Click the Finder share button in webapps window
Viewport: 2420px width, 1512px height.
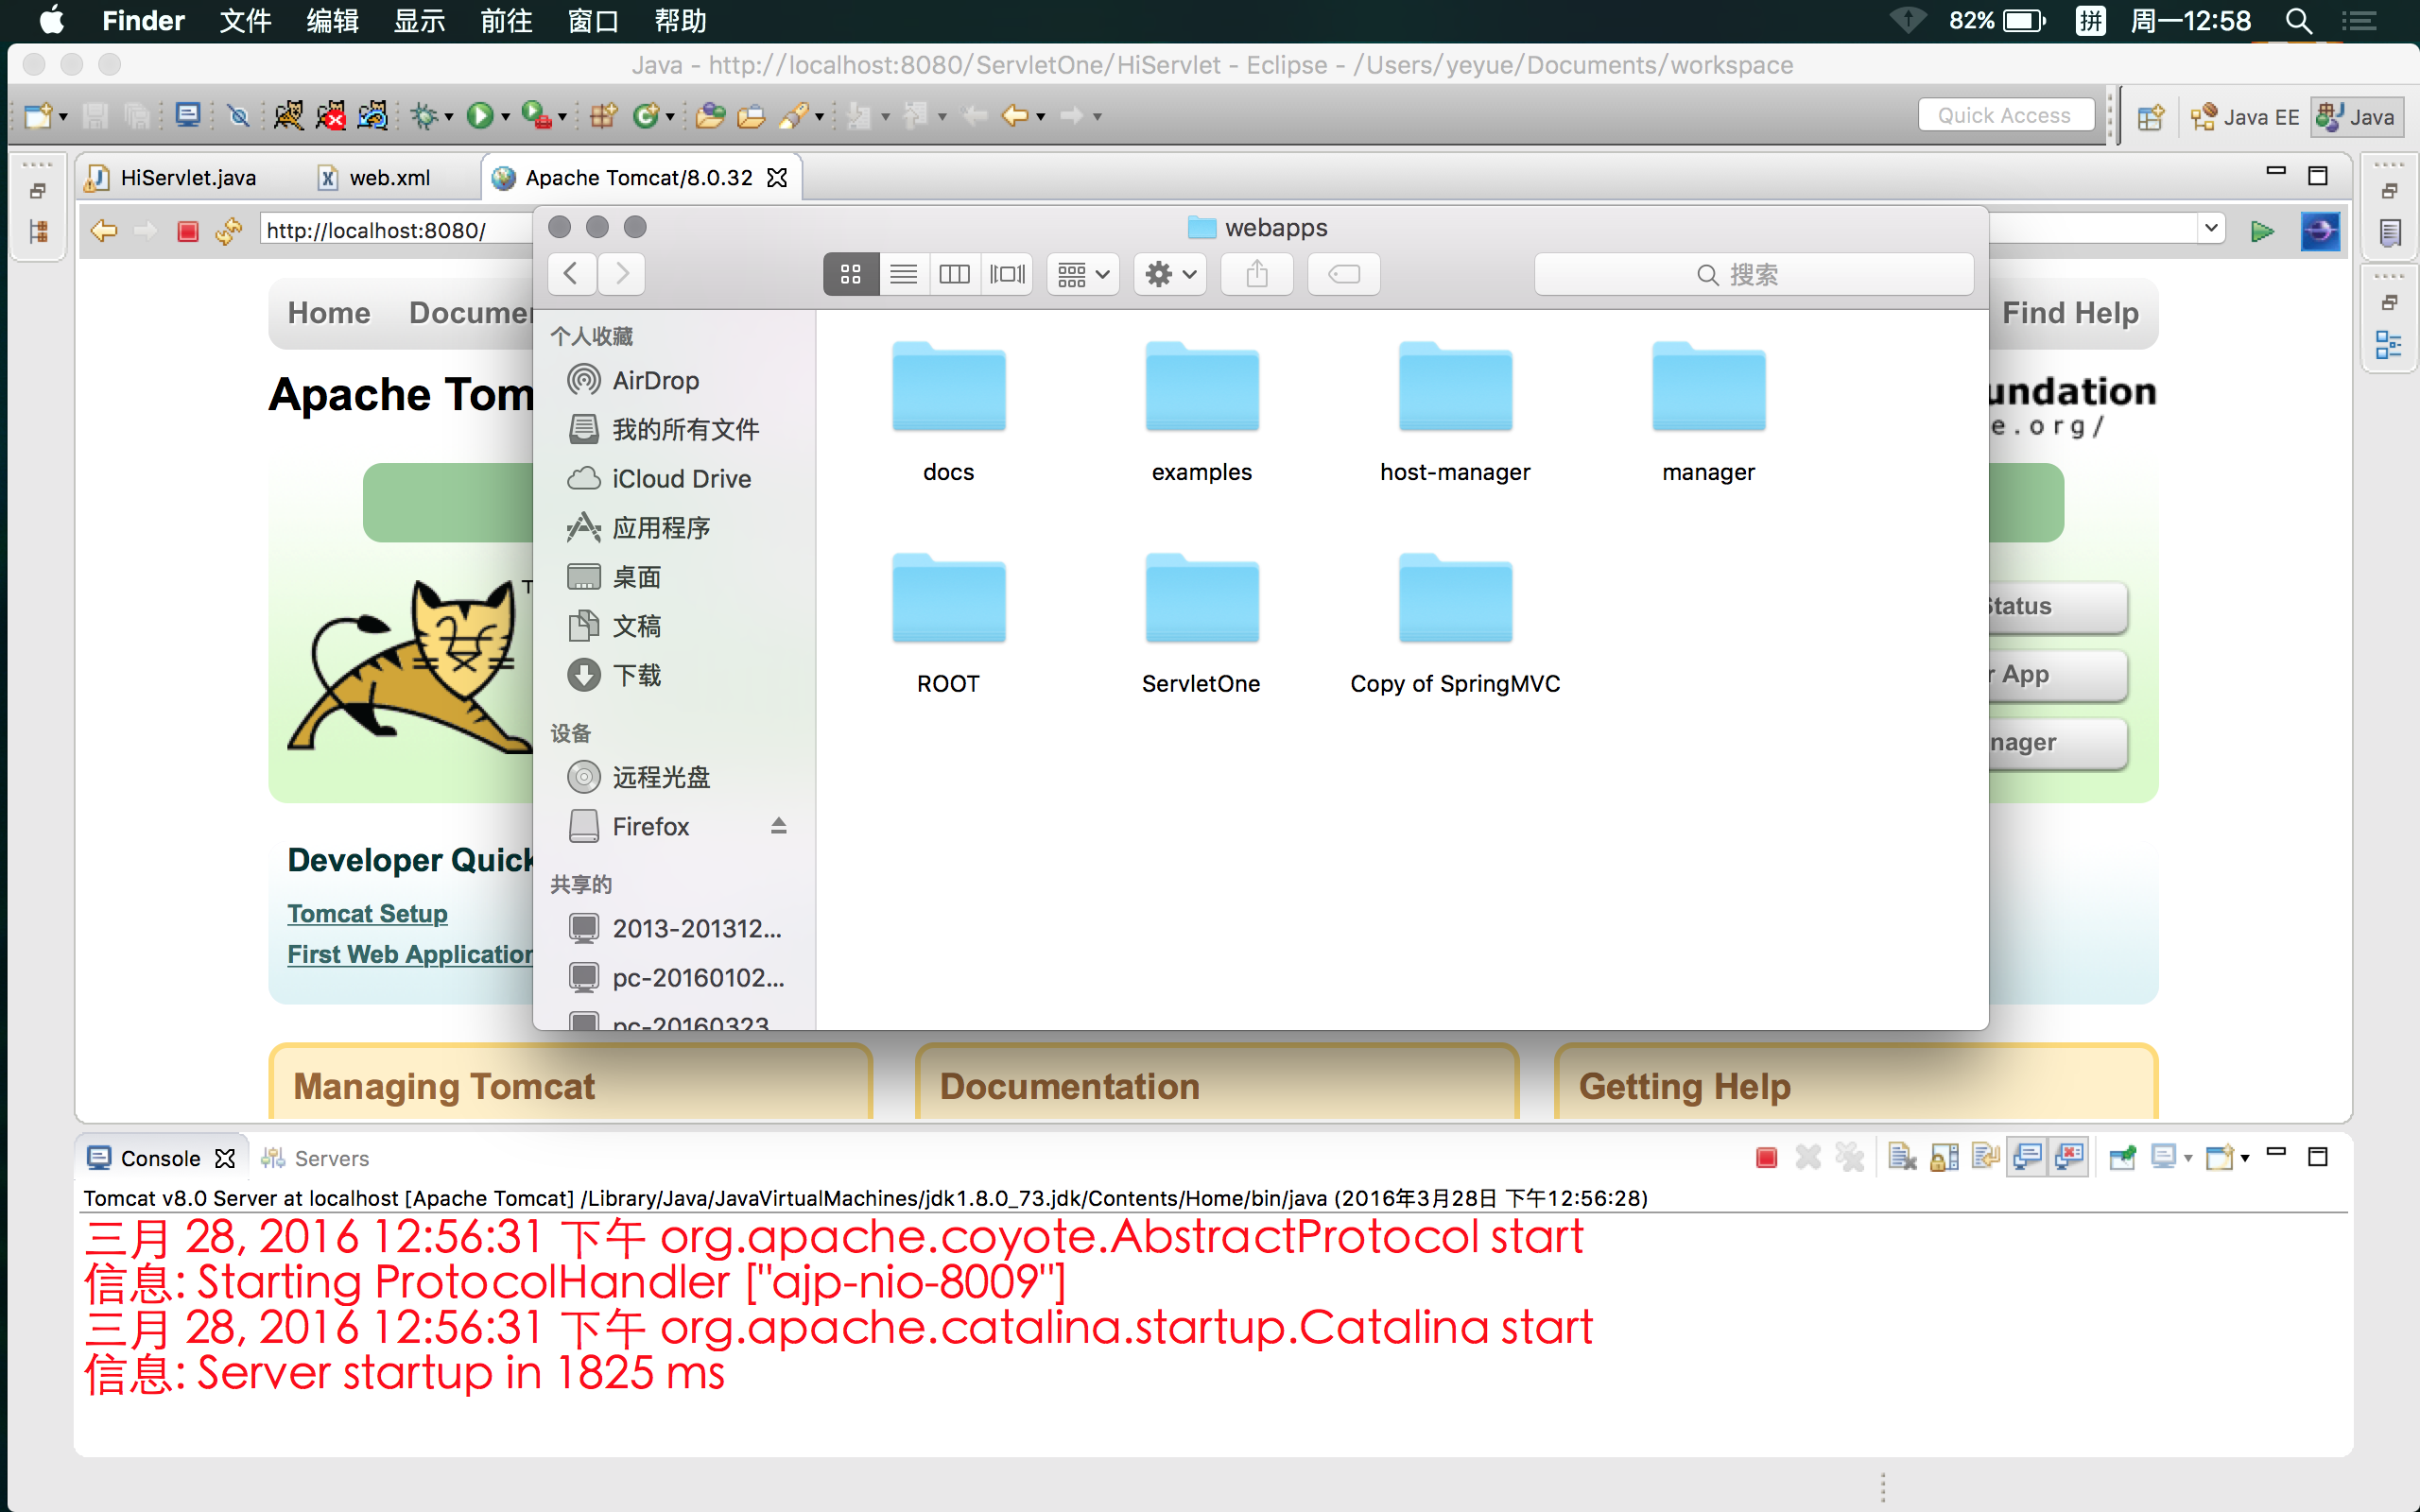click(x=1257, y=274)
